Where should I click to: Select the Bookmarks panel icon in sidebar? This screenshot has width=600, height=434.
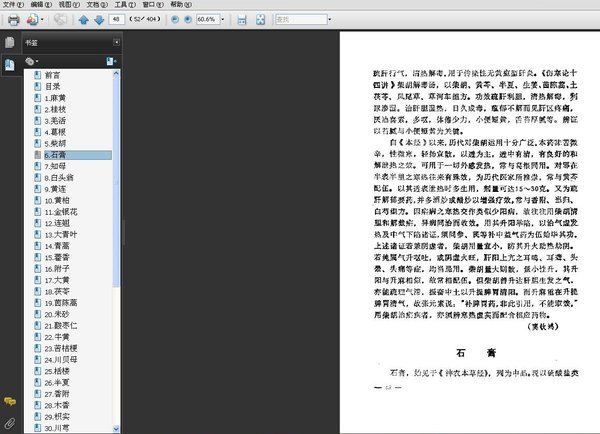tap(10, 65)
